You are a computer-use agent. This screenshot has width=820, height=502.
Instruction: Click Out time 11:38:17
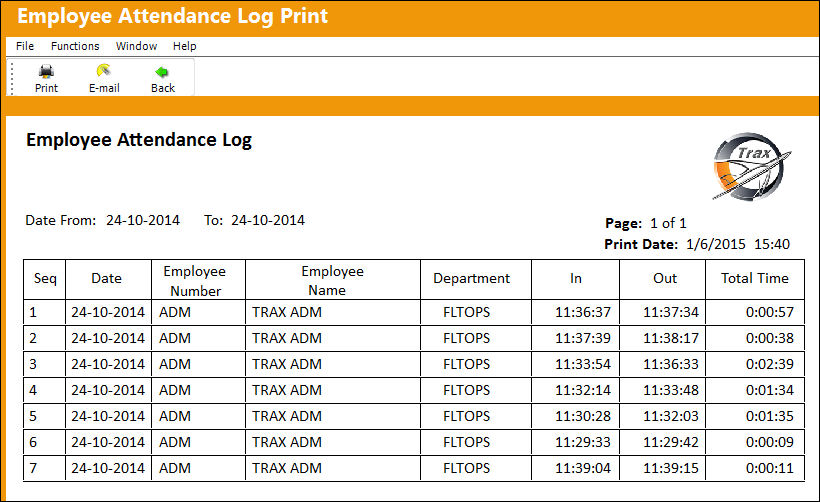[x=671, y=338]
